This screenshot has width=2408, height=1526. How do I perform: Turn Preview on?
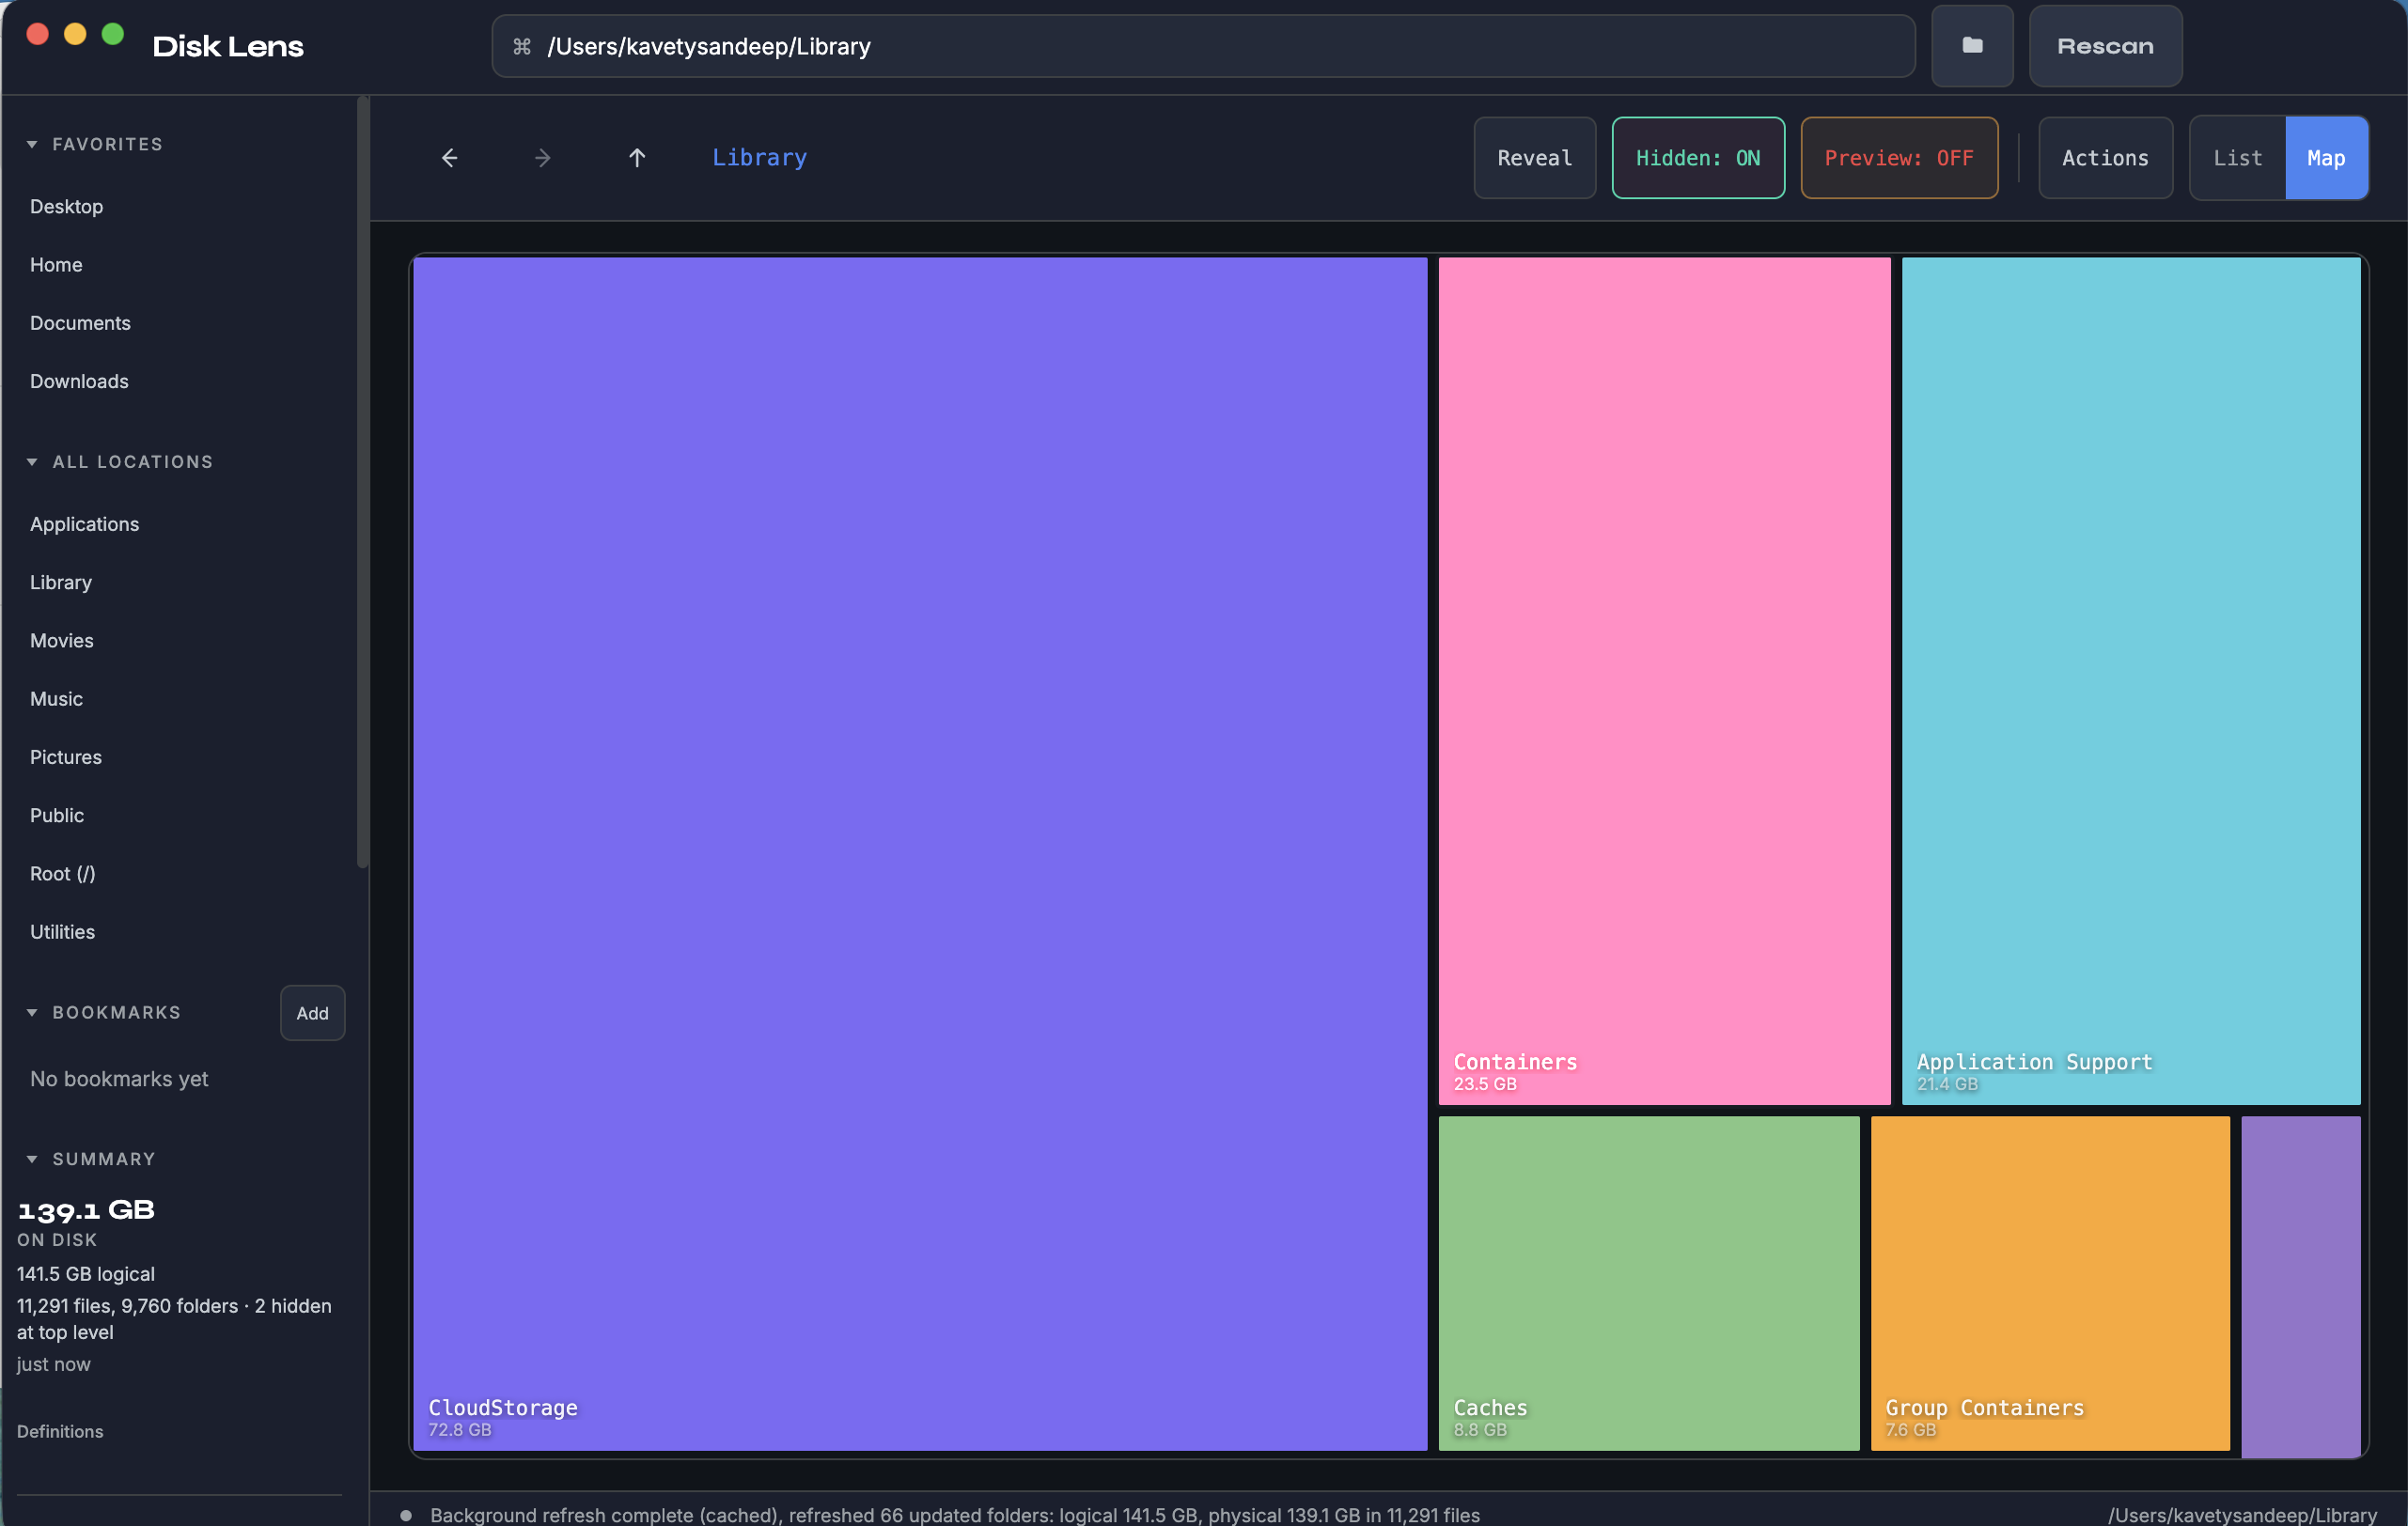pyautogui.click(x=1899, y=157)
